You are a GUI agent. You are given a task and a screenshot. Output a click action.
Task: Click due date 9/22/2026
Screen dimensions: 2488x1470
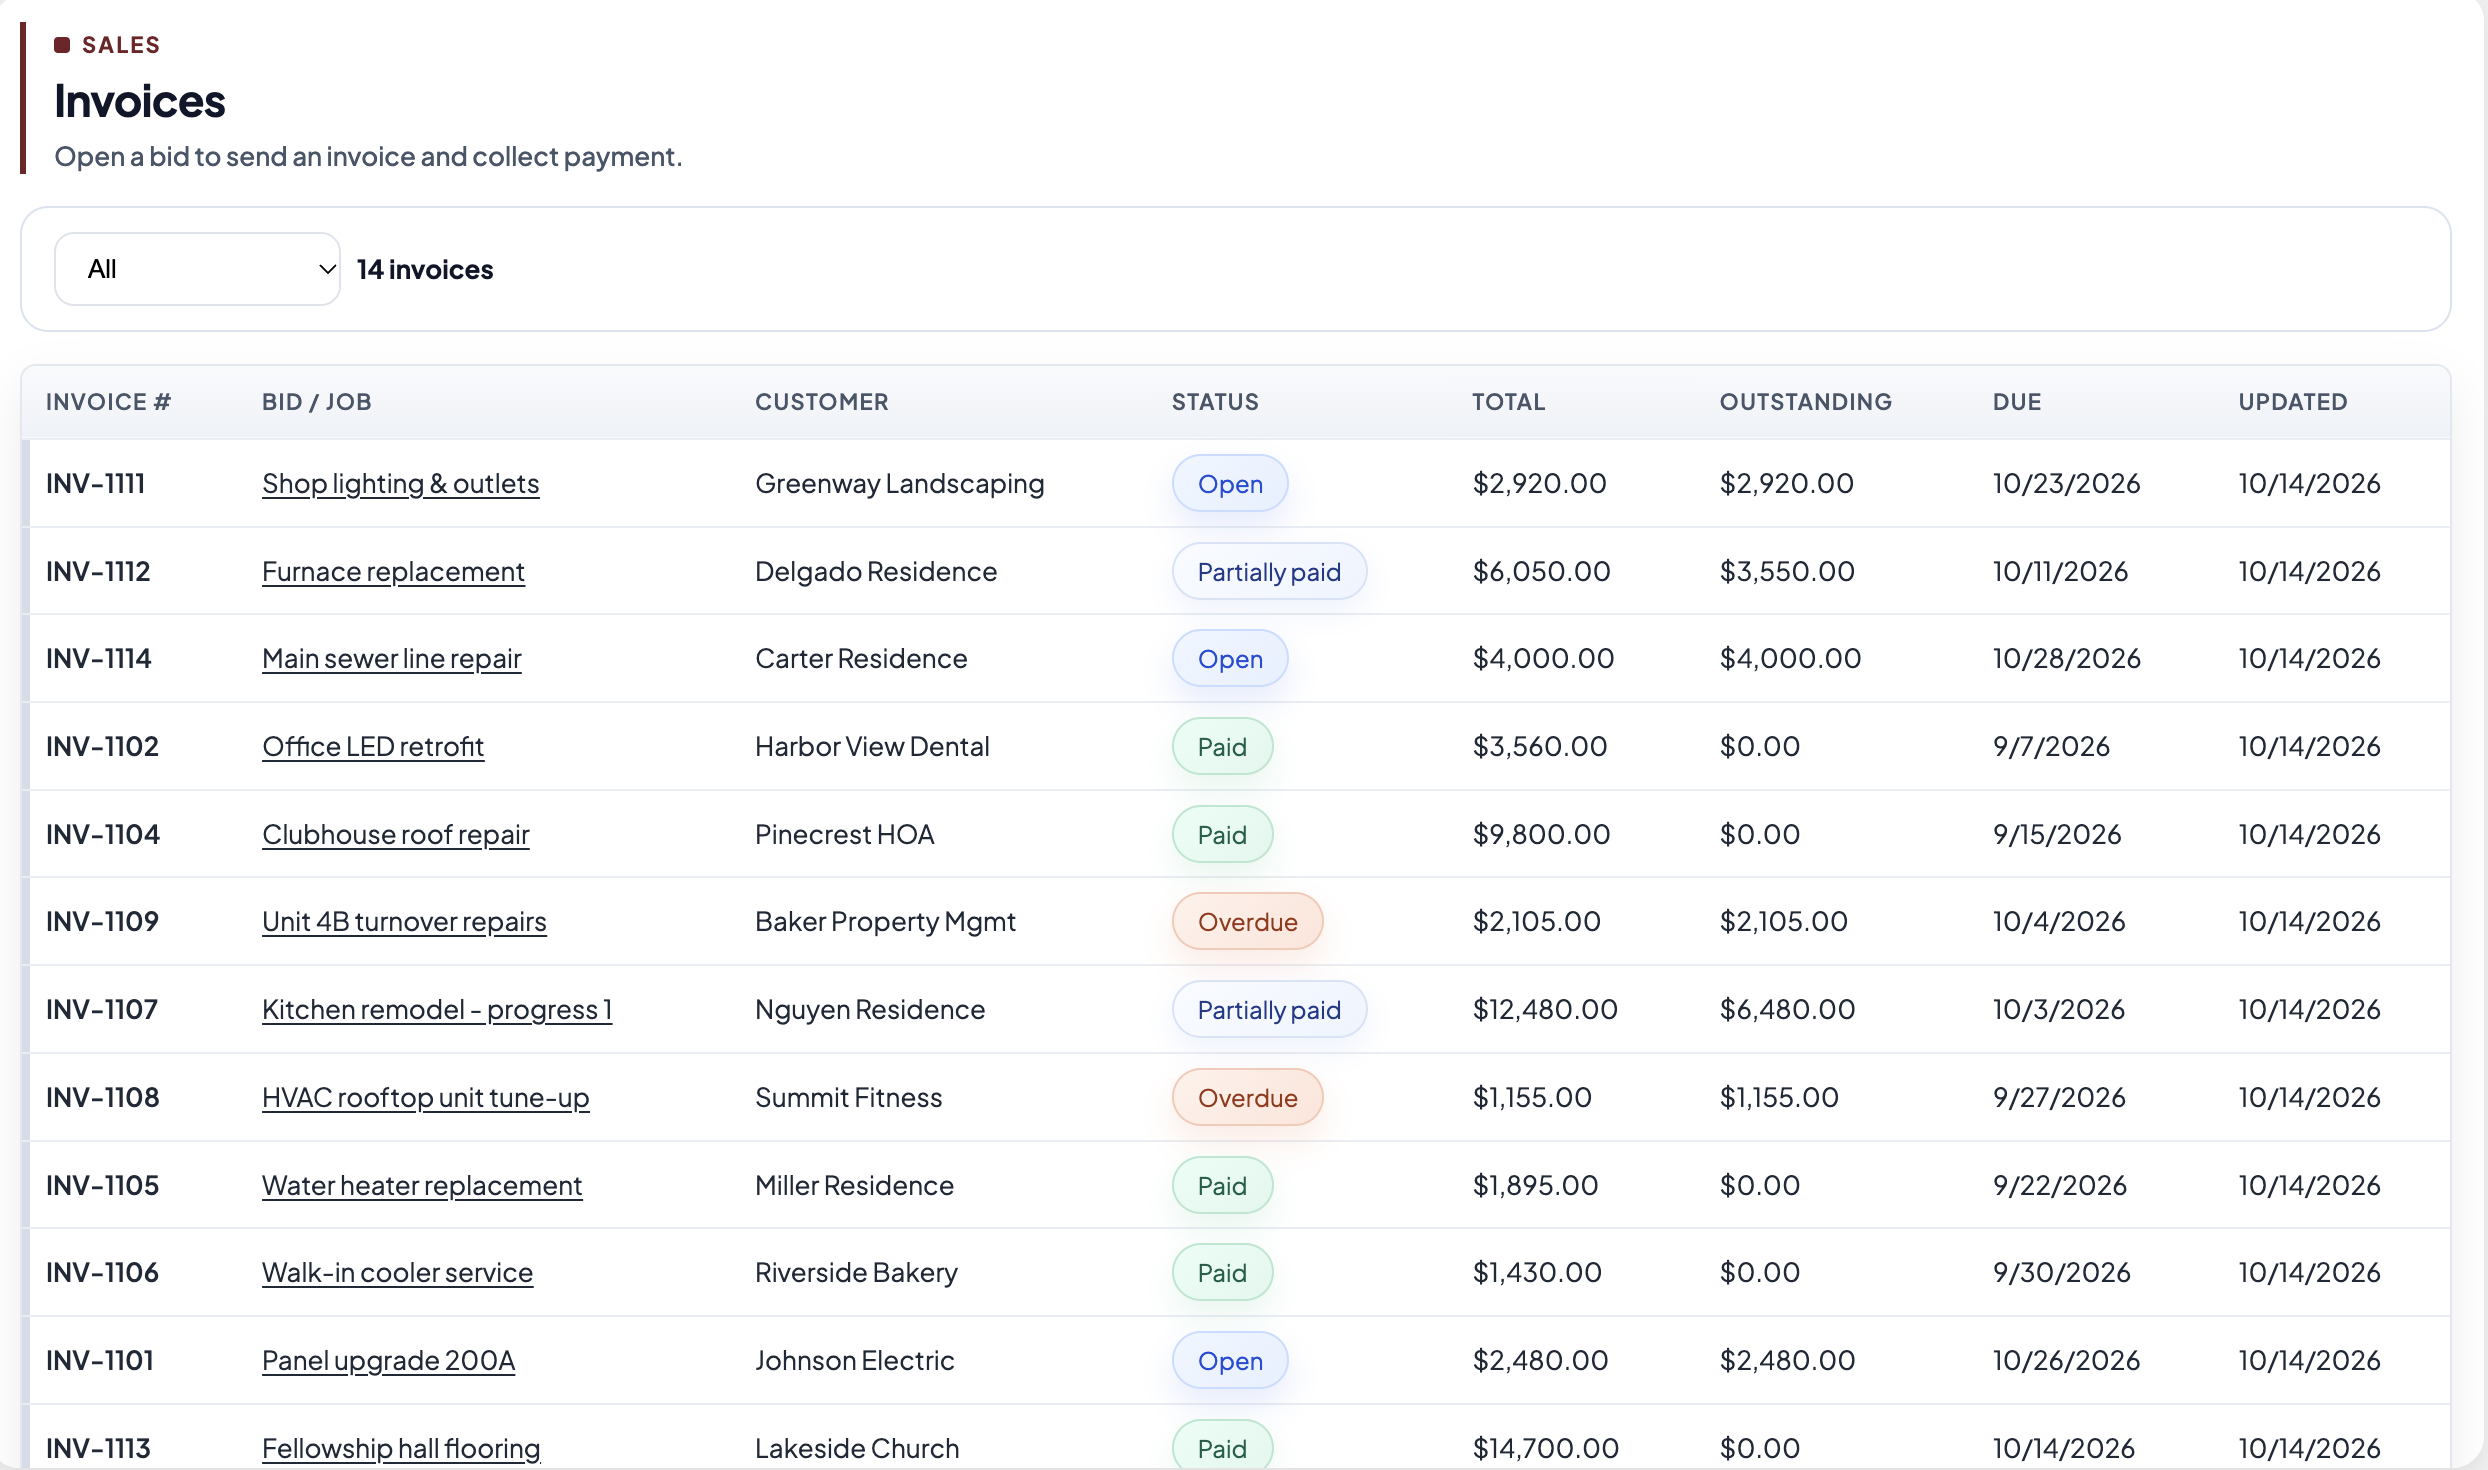(2059, 1186)
